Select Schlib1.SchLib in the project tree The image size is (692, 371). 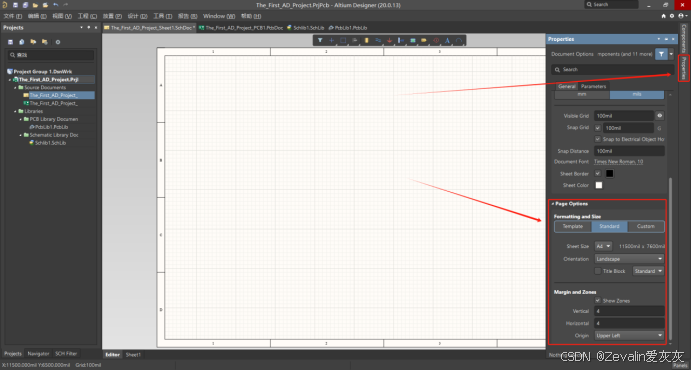[x=50, y=143]
